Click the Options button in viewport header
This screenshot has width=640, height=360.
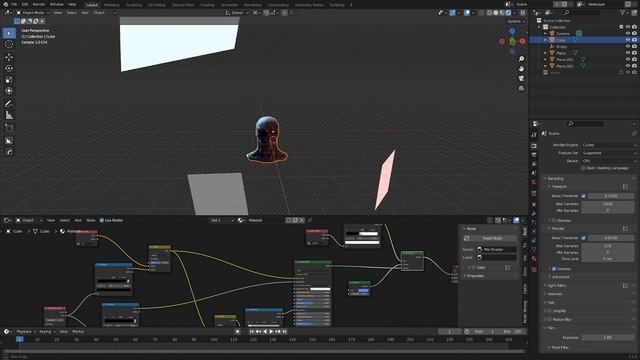516,21
